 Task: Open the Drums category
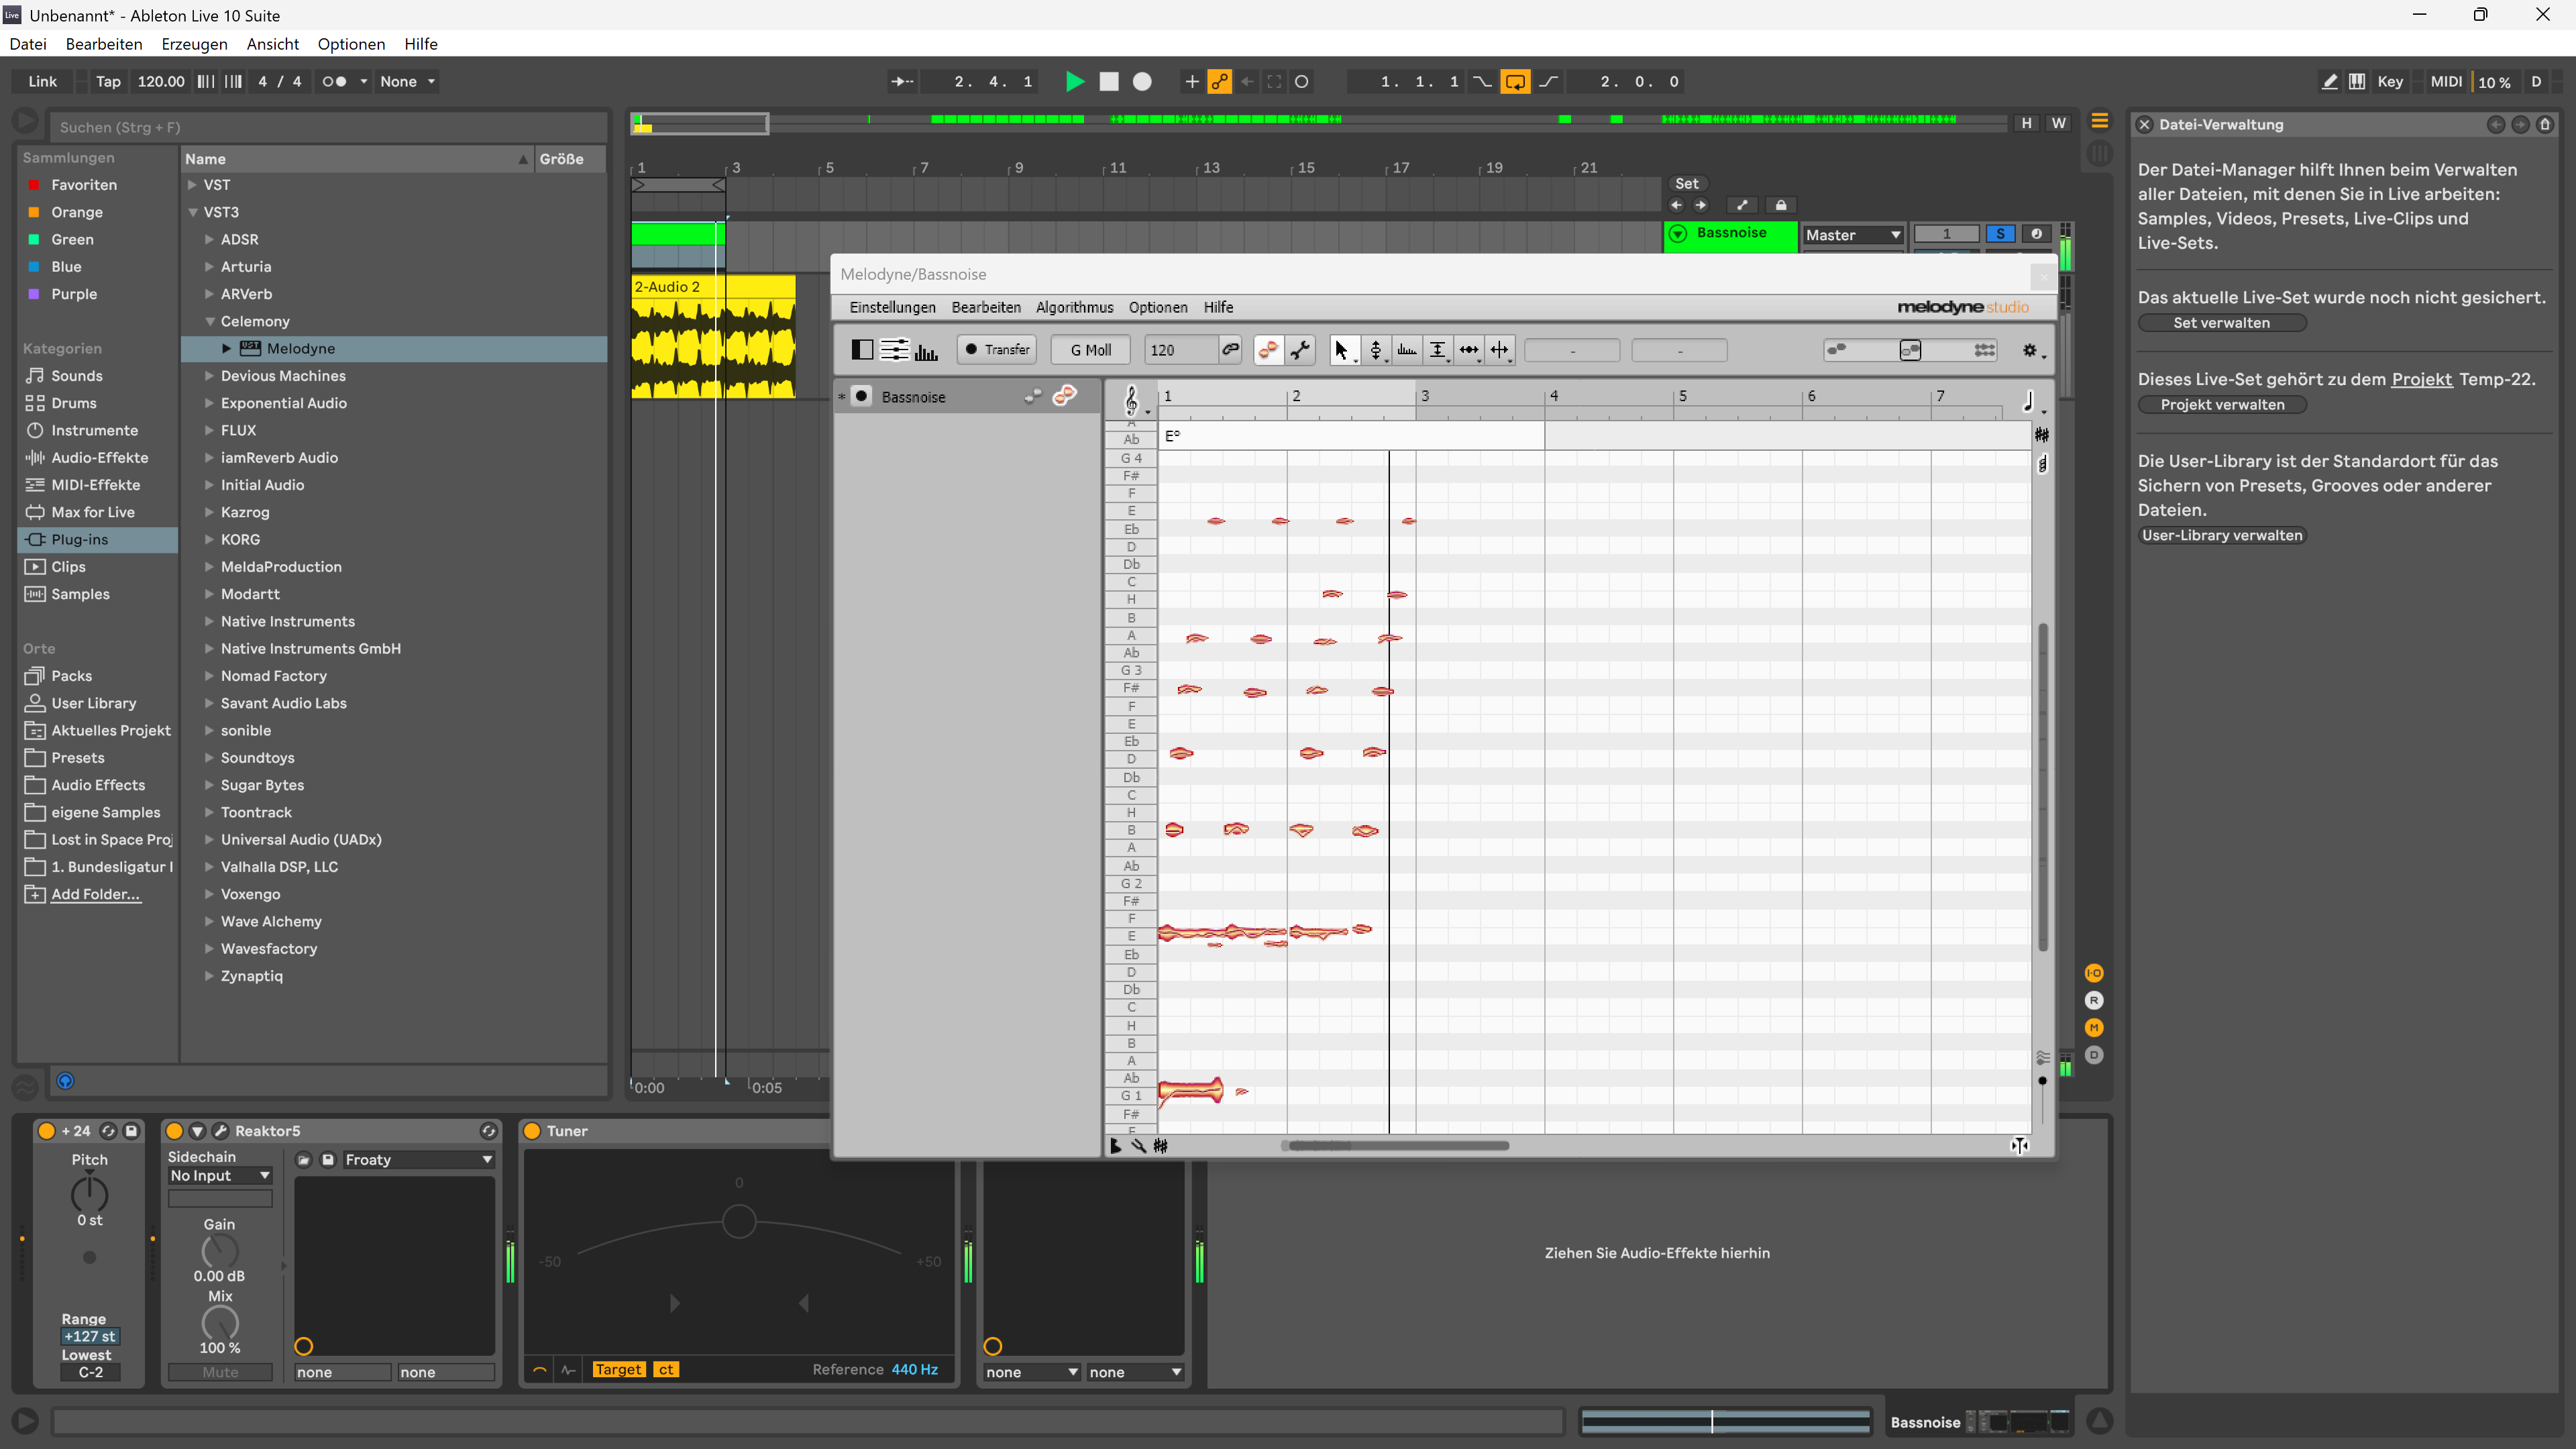(x=74, y=403)
